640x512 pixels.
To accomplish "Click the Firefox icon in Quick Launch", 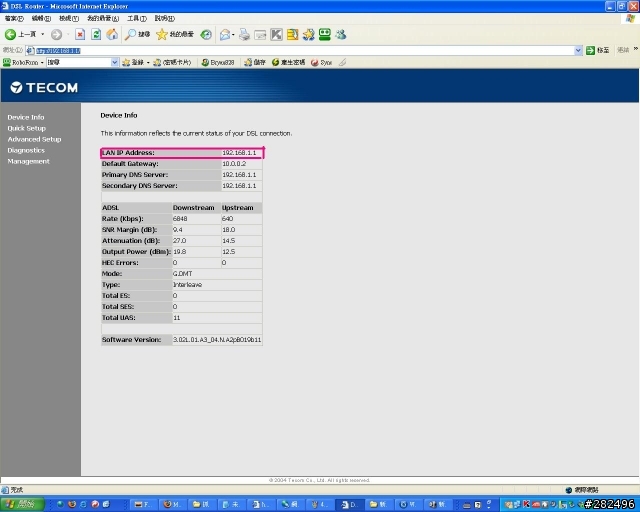I will (72, 504).
